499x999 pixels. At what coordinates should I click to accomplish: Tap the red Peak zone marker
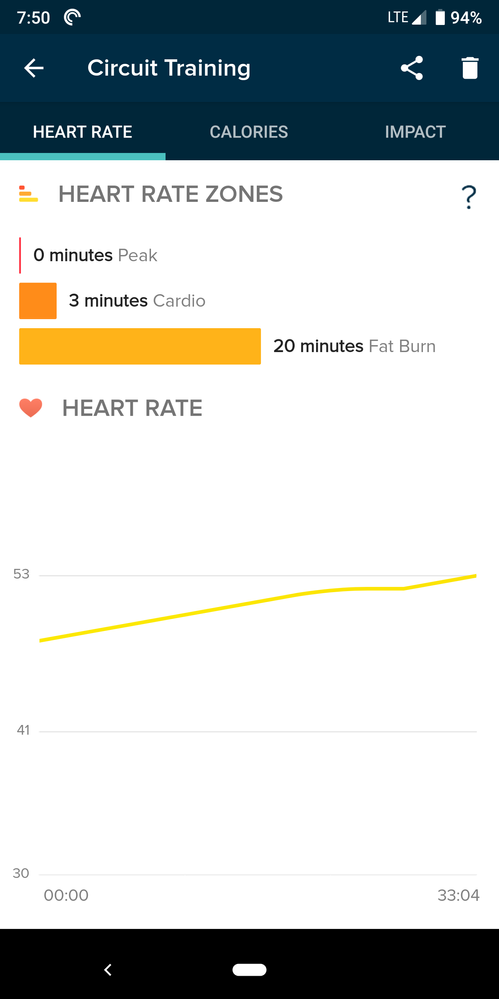point(20,255)
